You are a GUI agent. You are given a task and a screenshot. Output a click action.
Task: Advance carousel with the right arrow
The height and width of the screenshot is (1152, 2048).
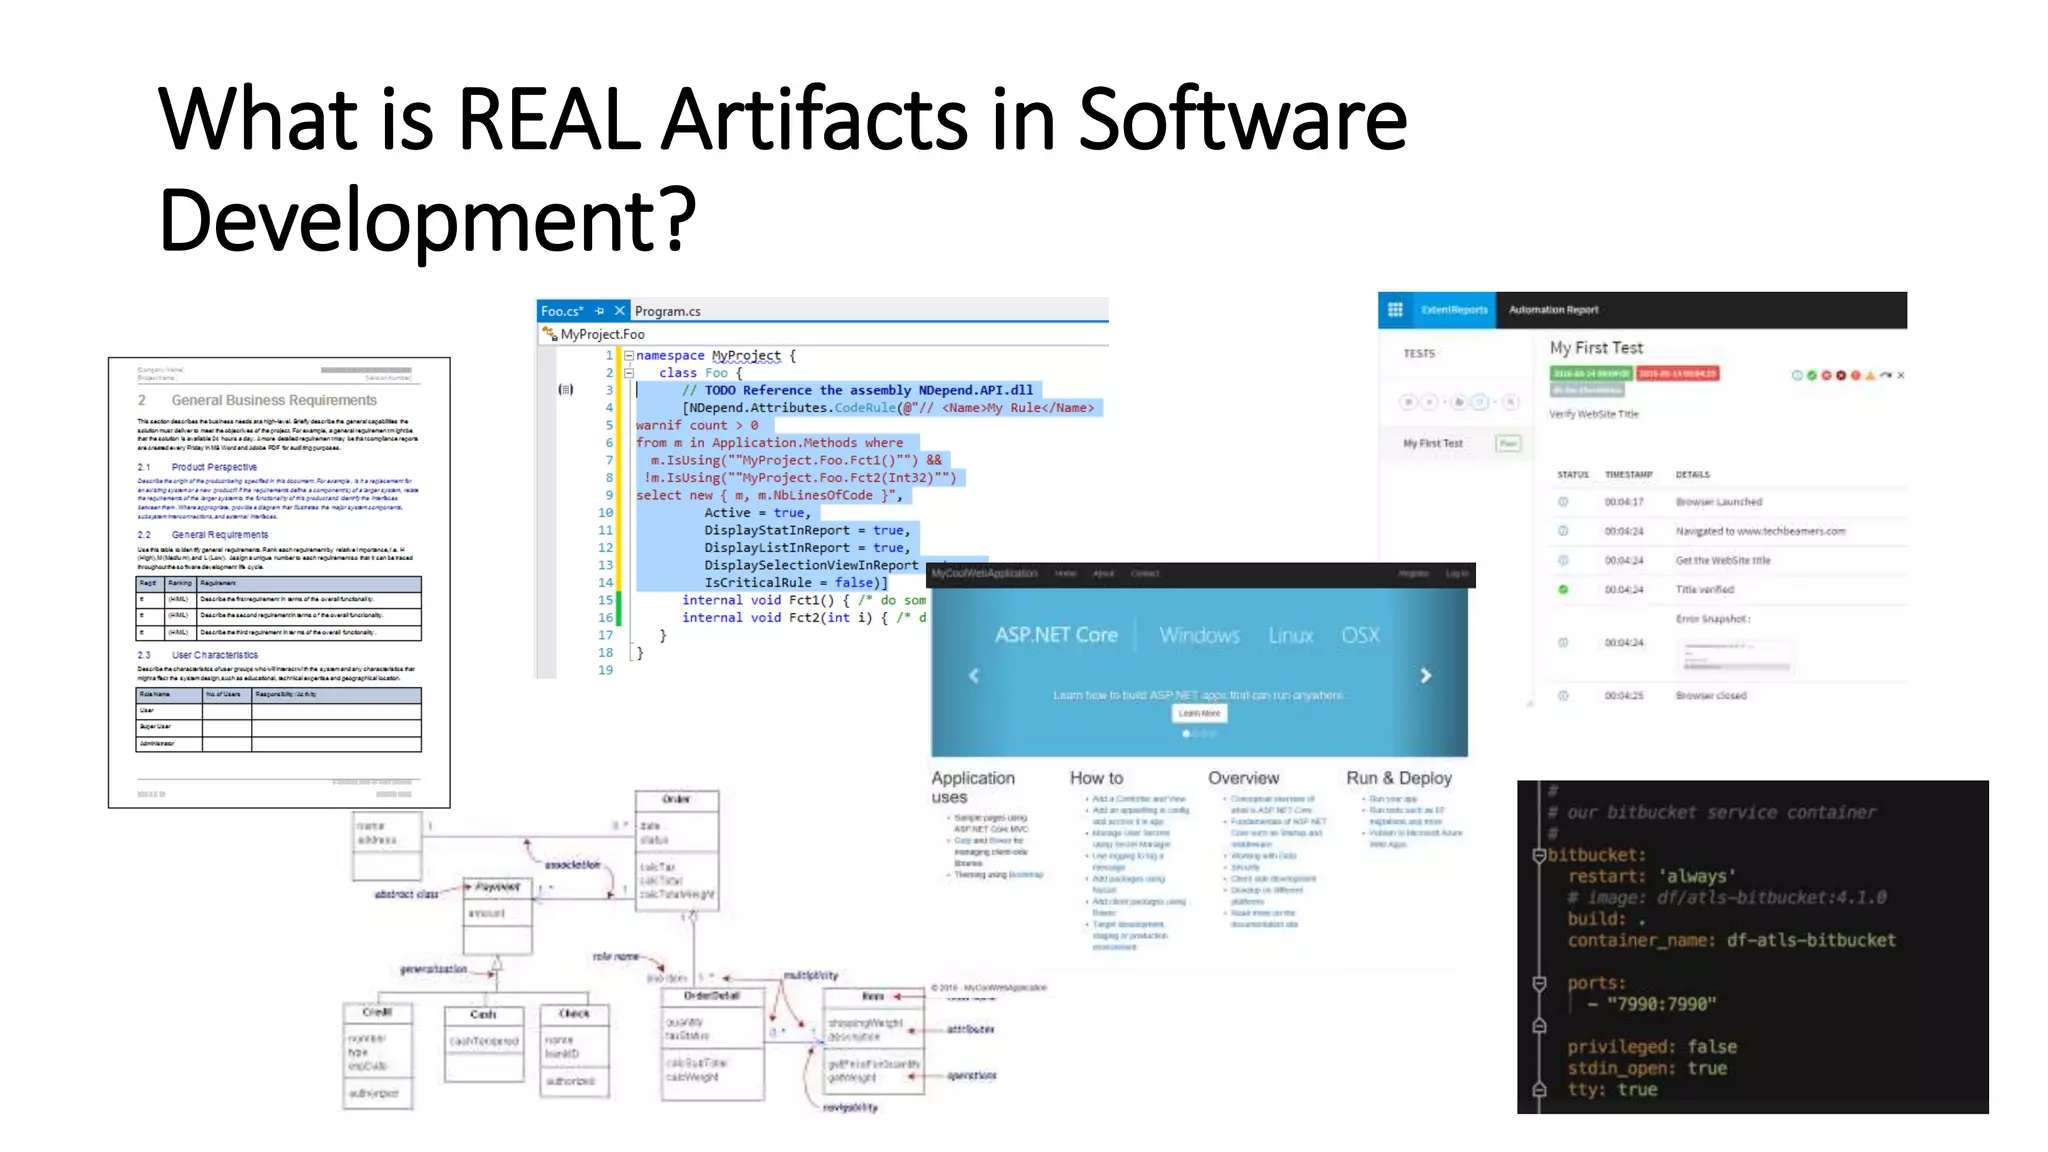[1426, 675]
